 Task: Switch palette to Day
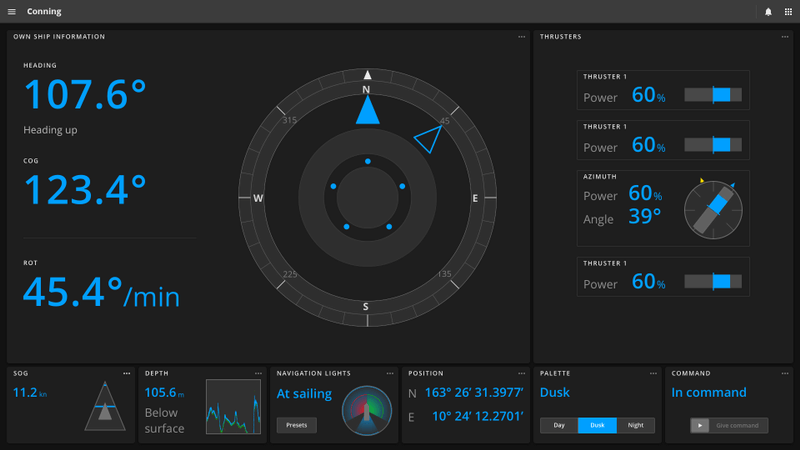[559, 425]
